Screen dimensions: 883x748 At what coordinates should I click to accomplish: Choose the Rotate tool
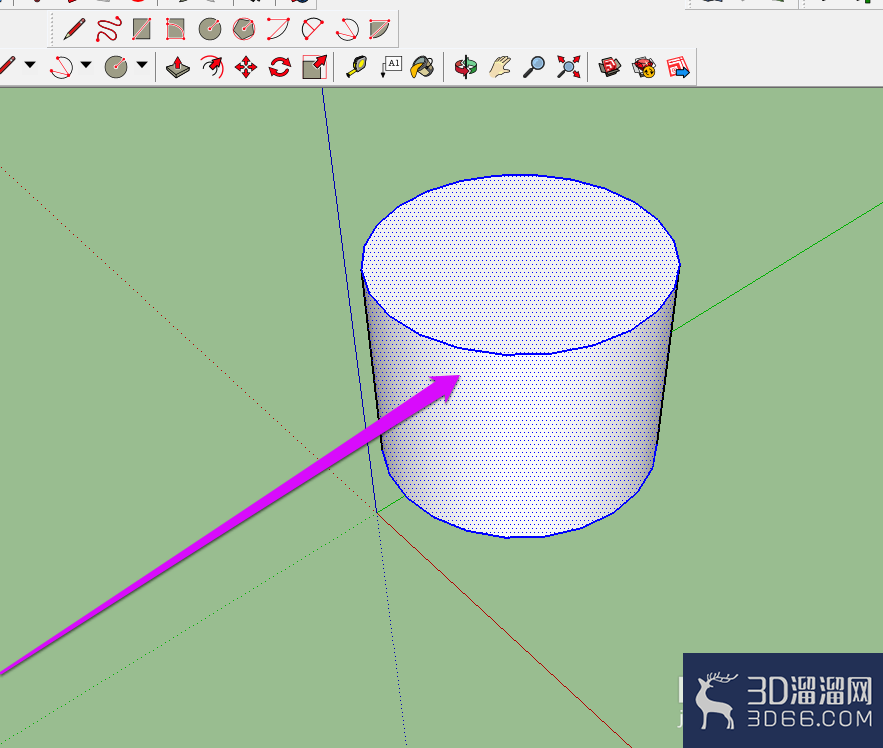point(280,67)
